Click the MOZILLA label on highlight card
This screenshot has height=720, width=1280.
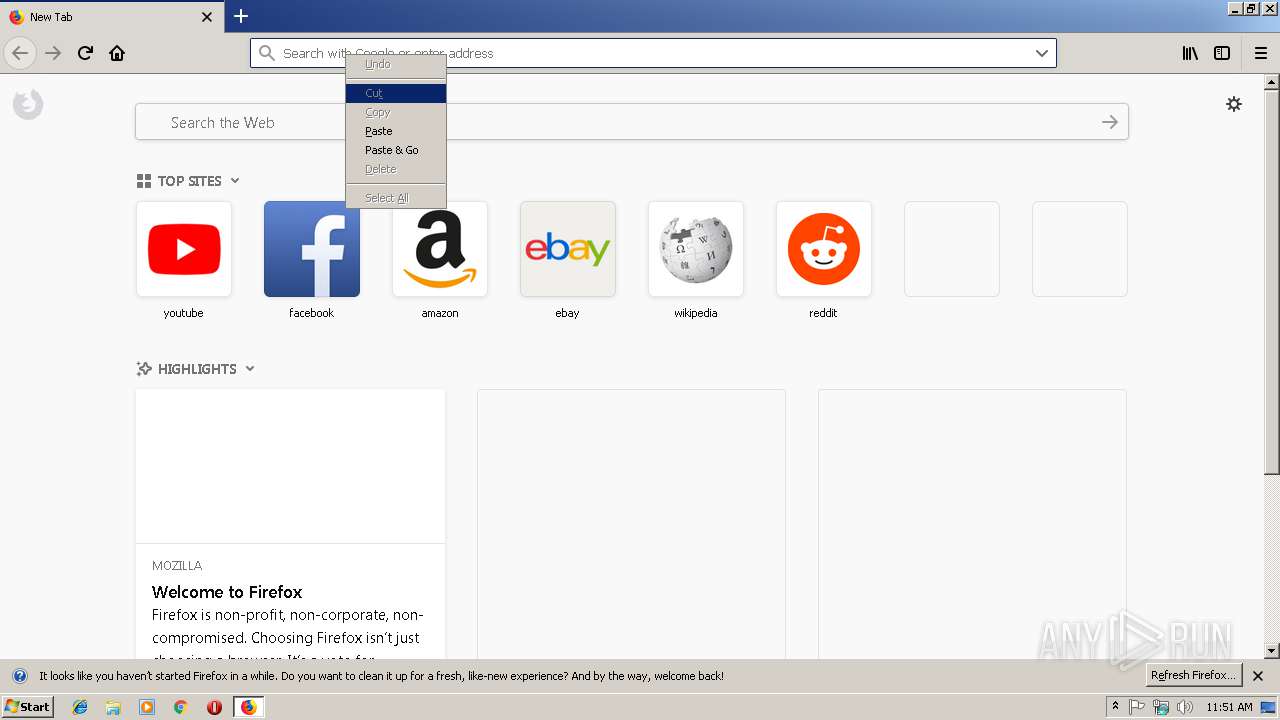coord(177,566)
